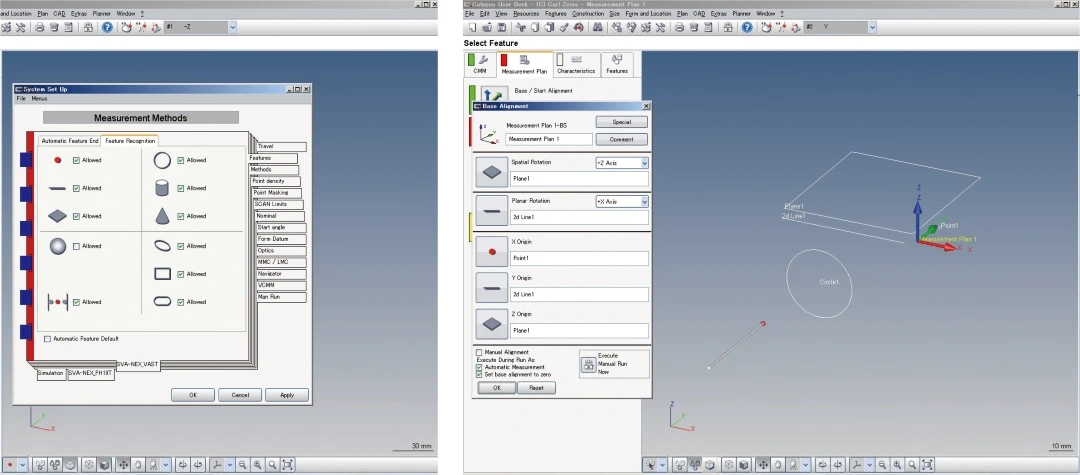Open the Characteristics tab
The image size is (1080, 475).
pos(576,66)
